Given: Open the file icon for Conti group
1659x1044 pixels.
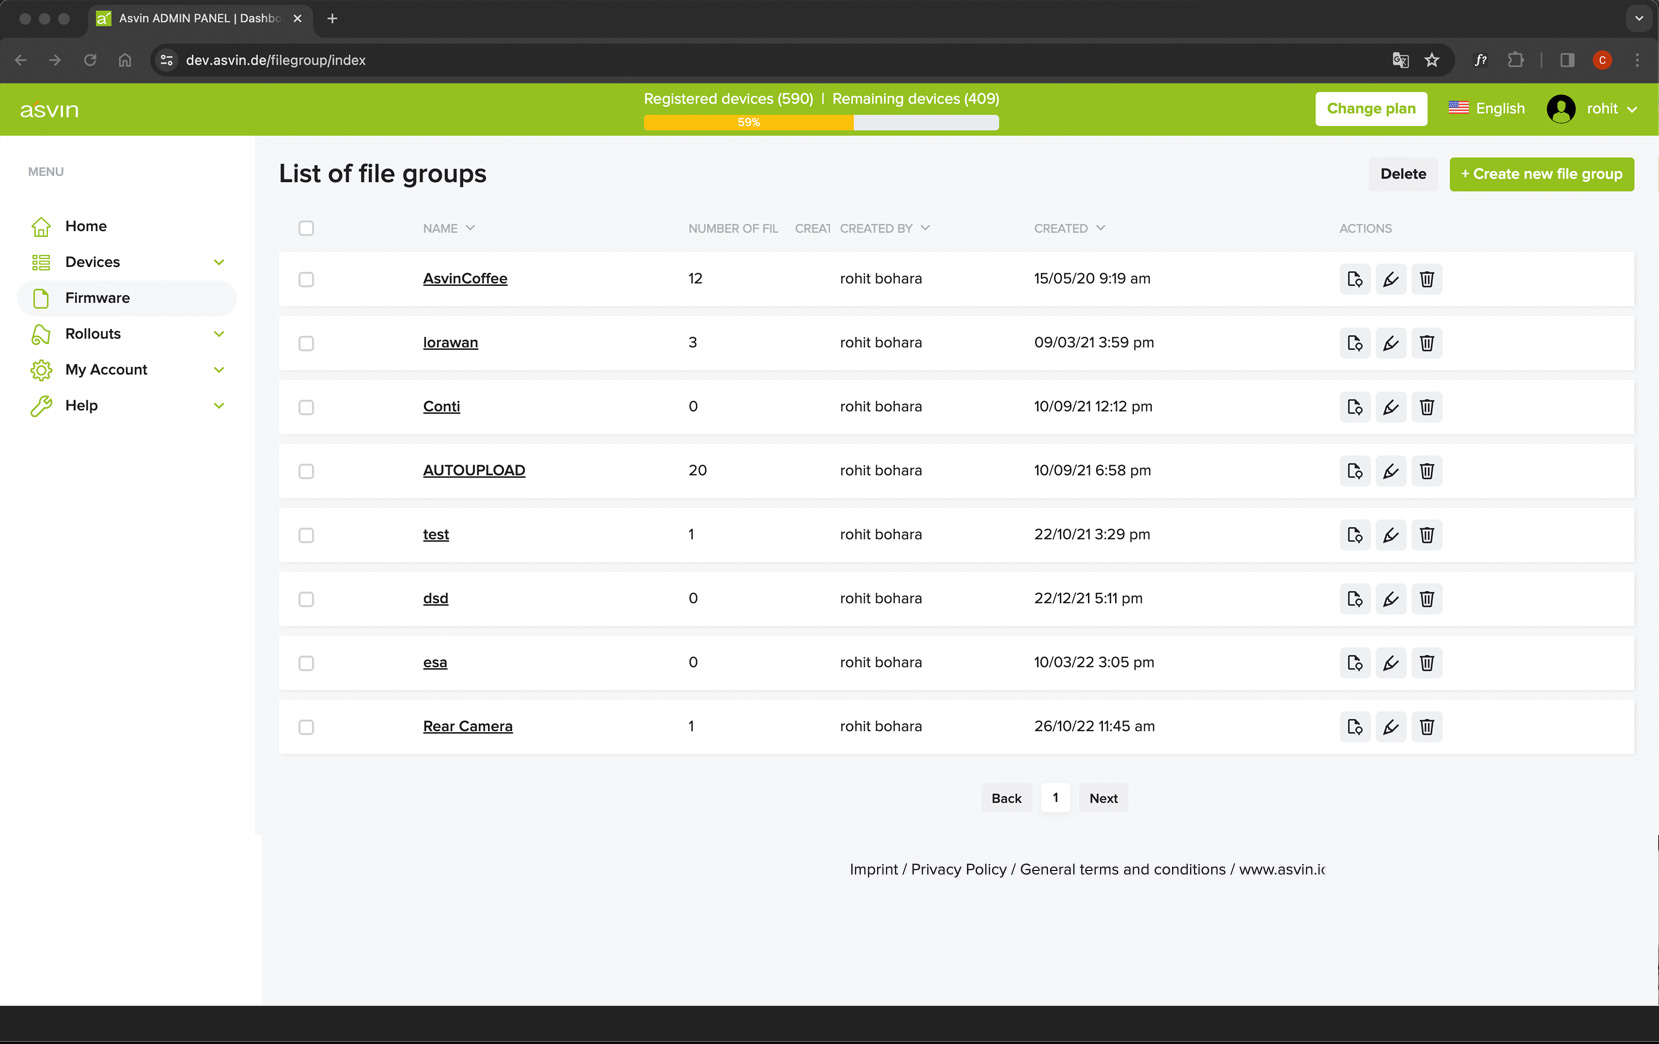Looking at the screenshot, I should 1354,407.
